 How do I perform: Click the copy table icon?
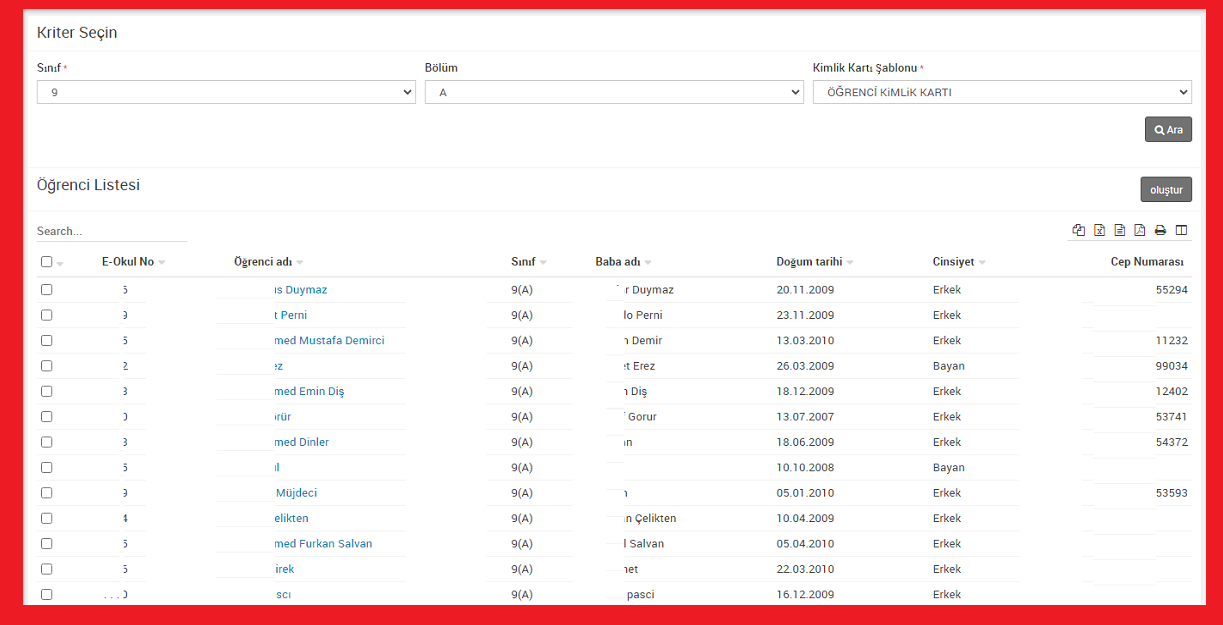click(x=1078, y=230)
